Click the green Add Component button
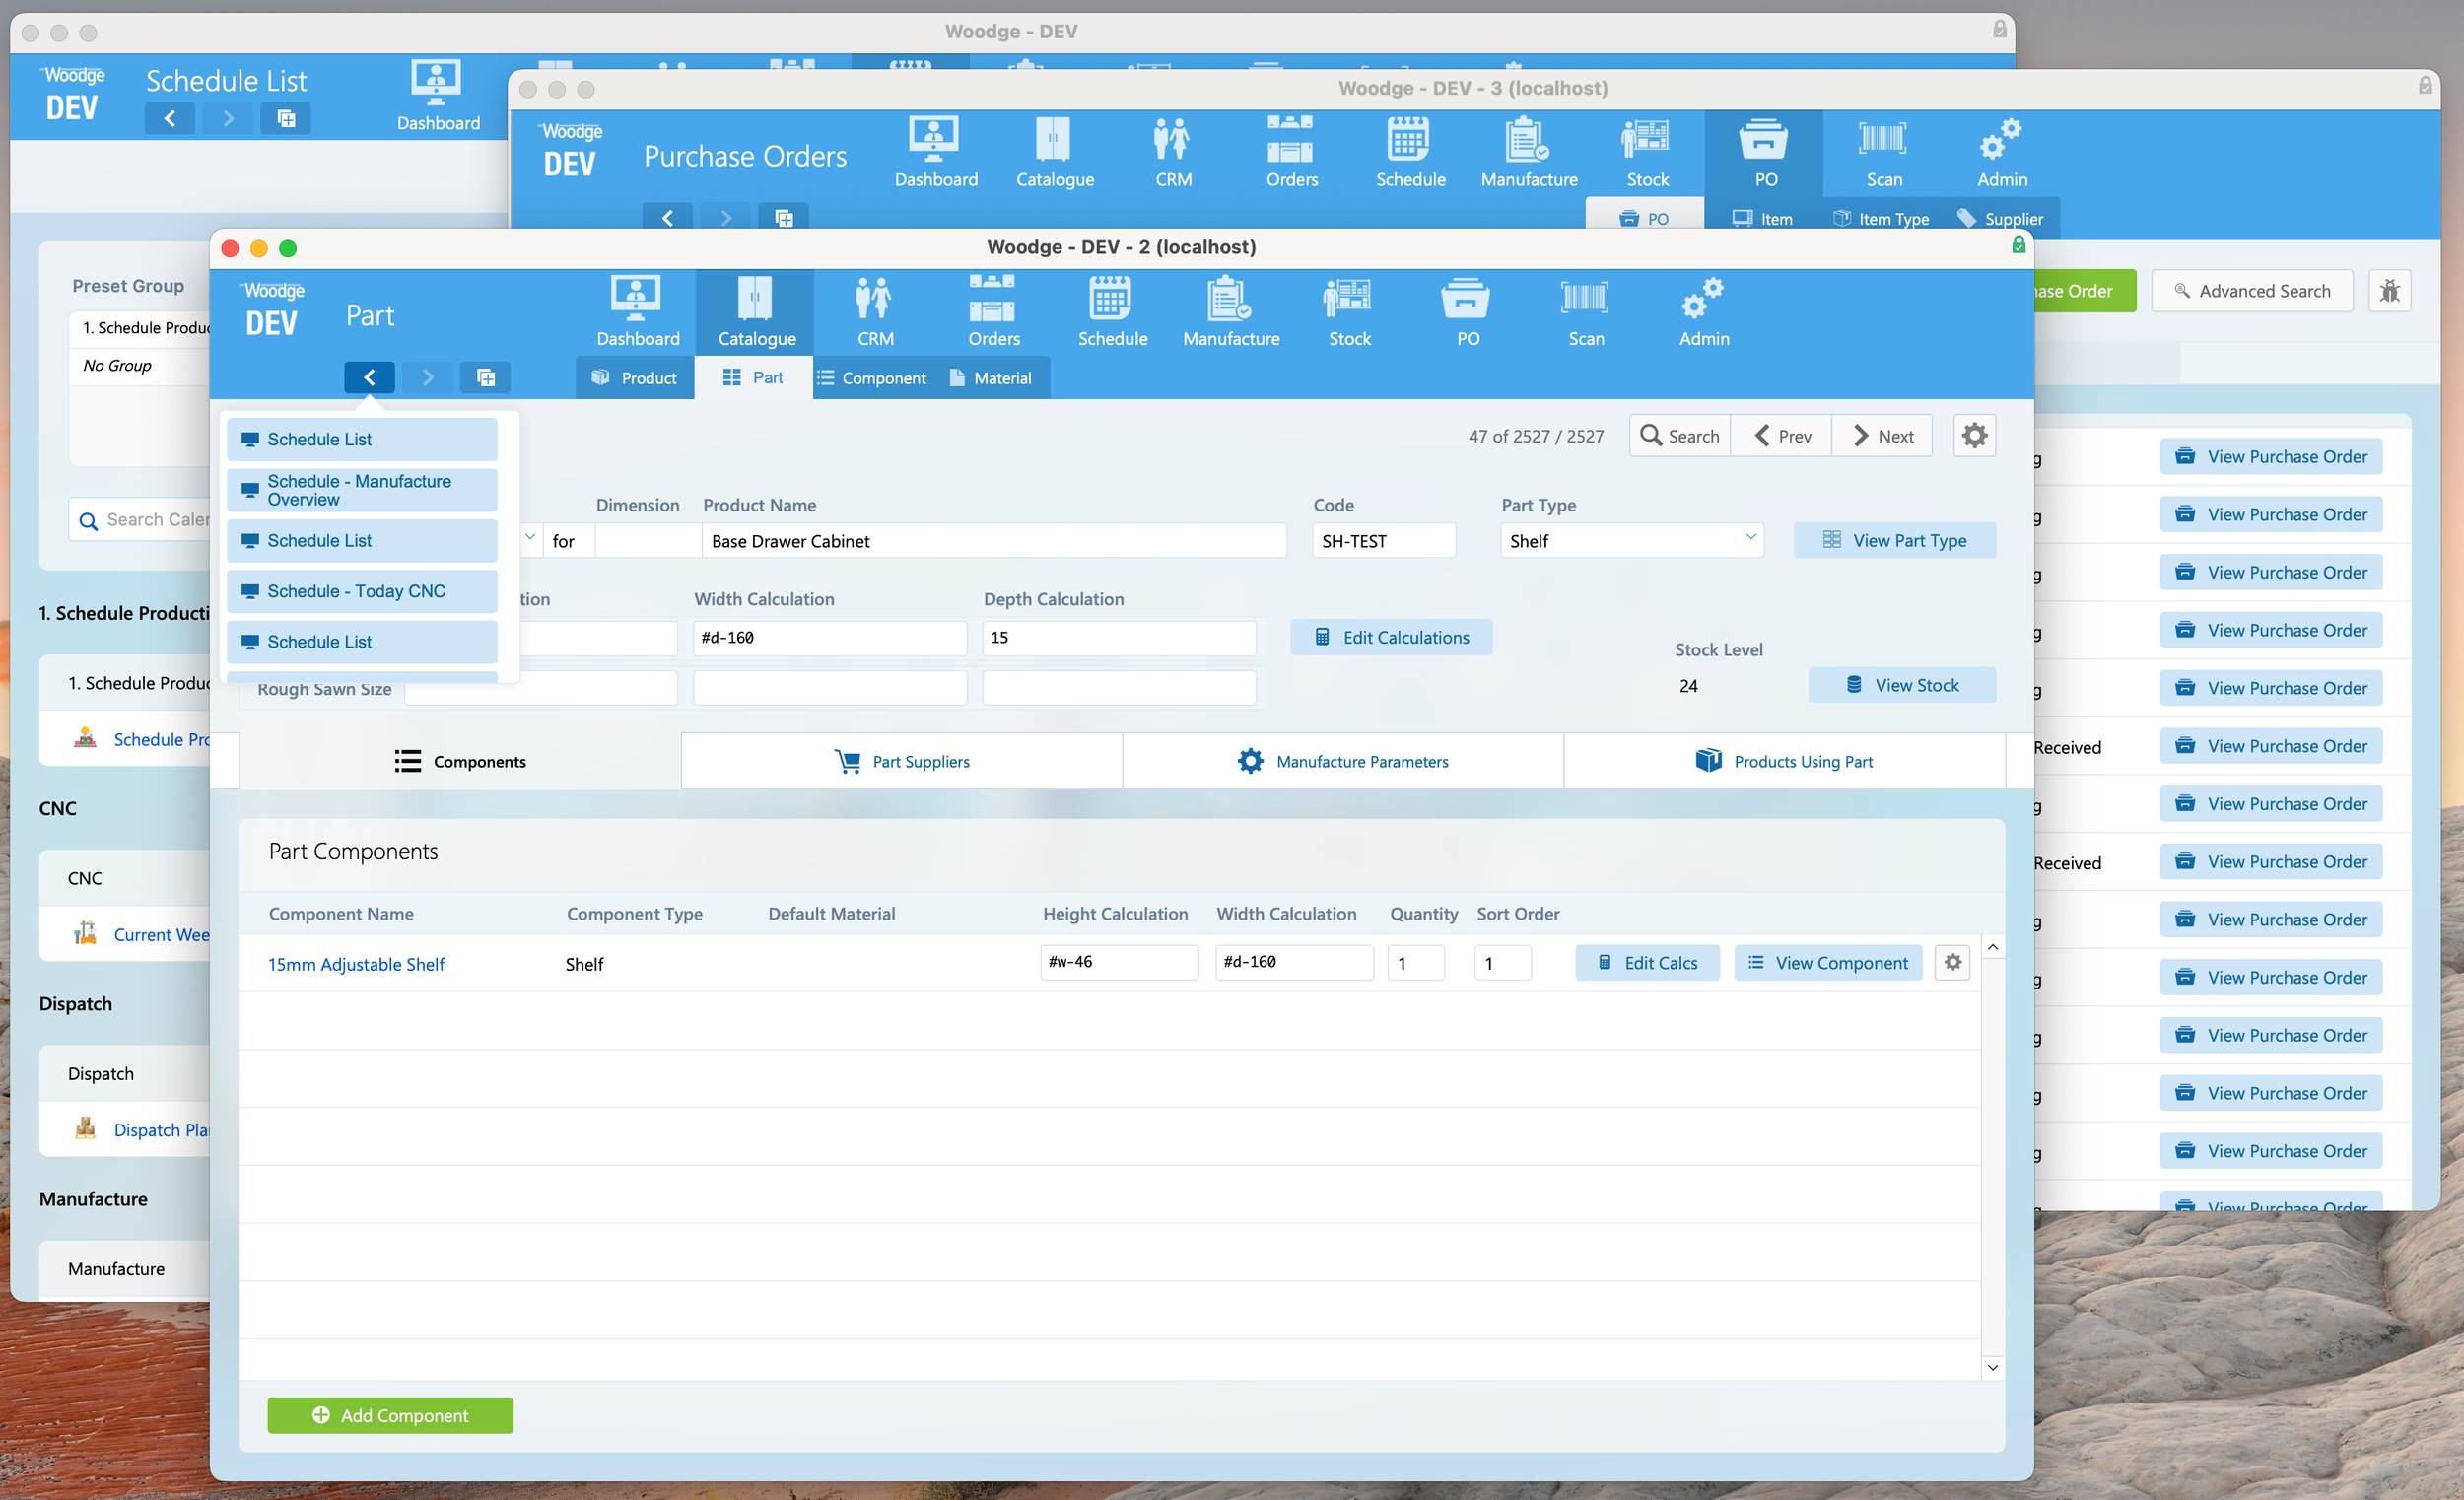This screenshot has width=2464, height=1500. pyautogui.click(x=390, y=1415)
